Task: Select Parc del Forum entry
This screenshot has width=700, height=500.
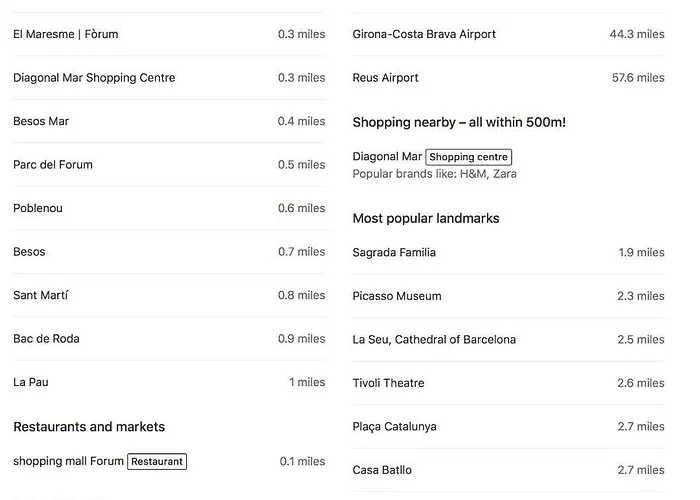Action: (x=169, y=165)
